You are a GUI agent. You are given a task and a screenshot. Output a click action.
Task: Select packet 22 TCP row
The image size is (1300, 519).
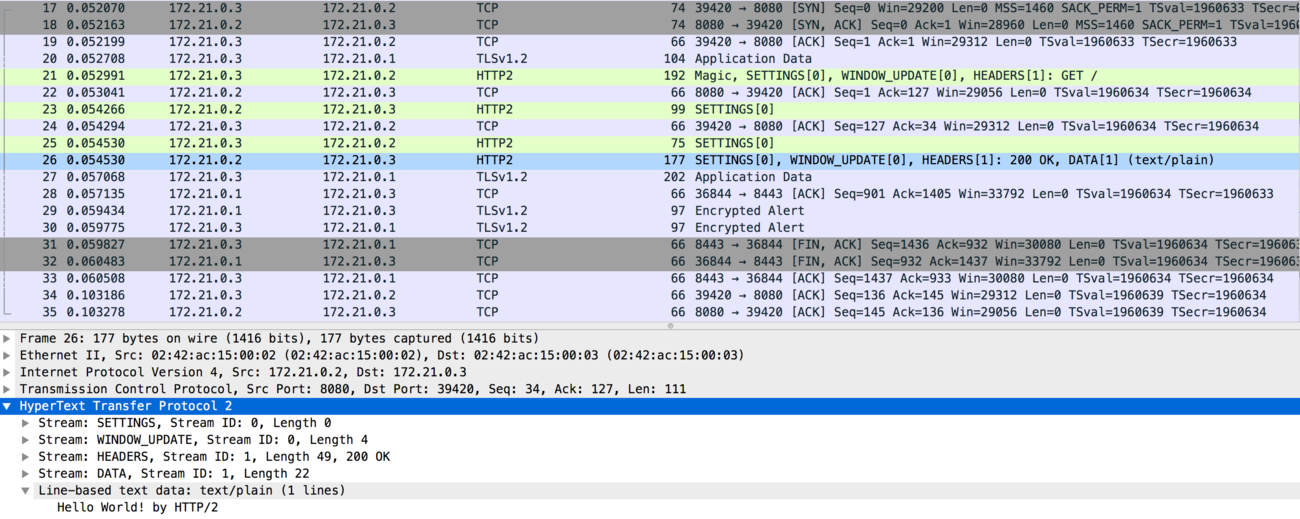click(x=650, y=93)
